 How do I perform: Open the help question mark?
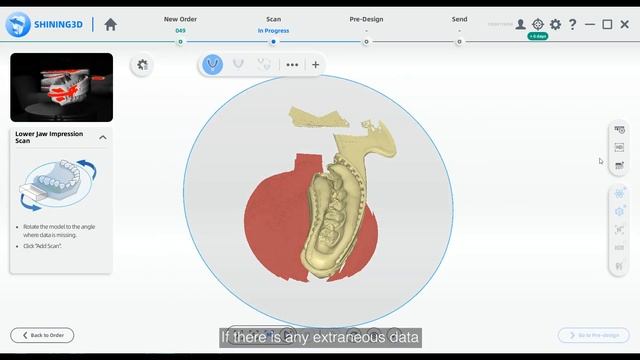(x=573, y=24)
